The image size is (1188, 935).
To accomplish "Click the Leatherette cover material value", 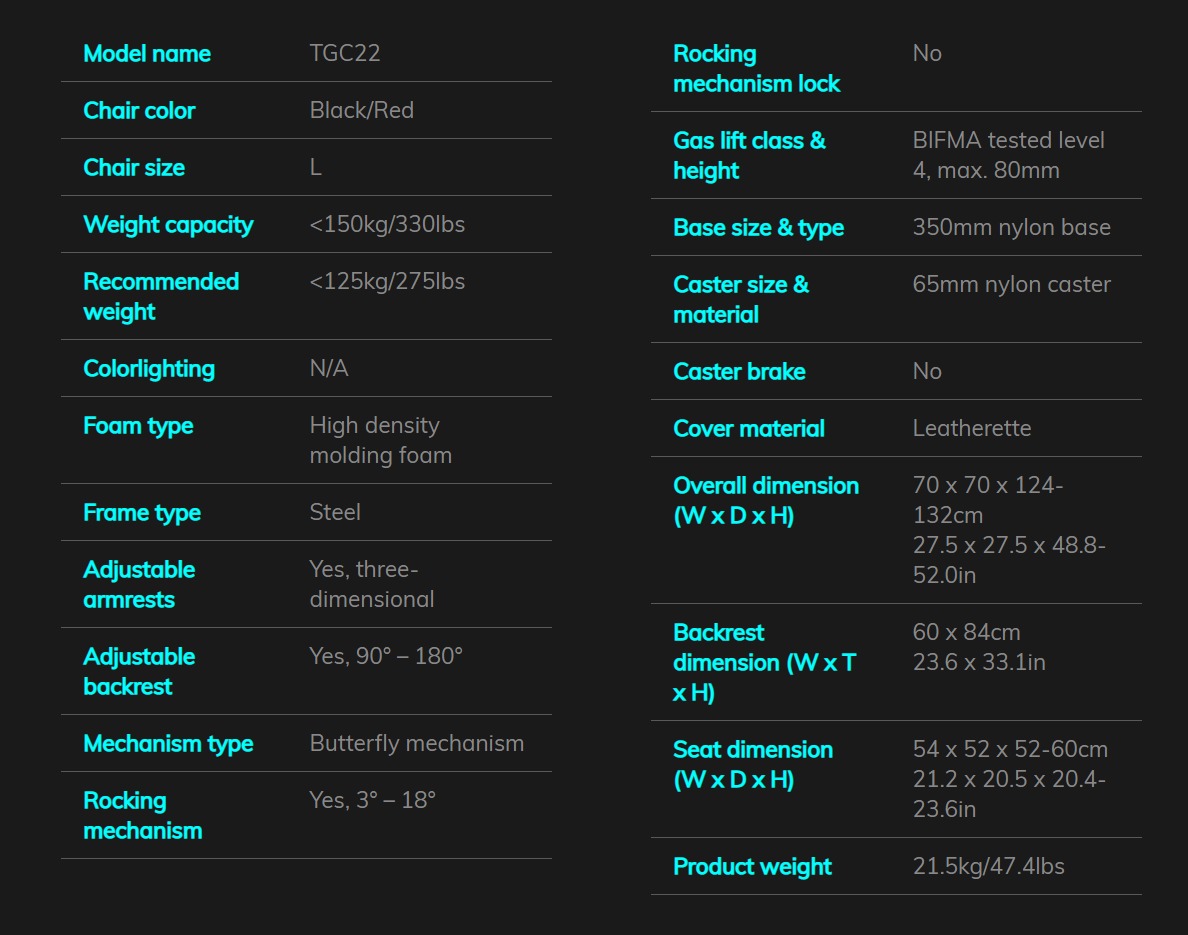I will [x=971, y=429].
